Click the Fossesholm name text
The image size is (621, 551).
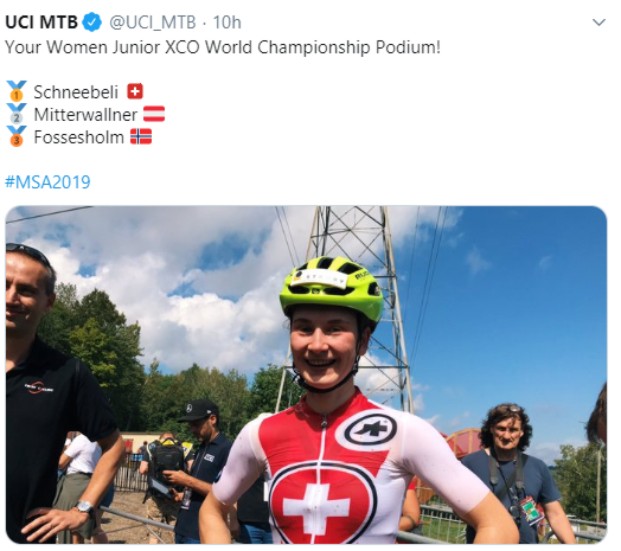[79, 137]
